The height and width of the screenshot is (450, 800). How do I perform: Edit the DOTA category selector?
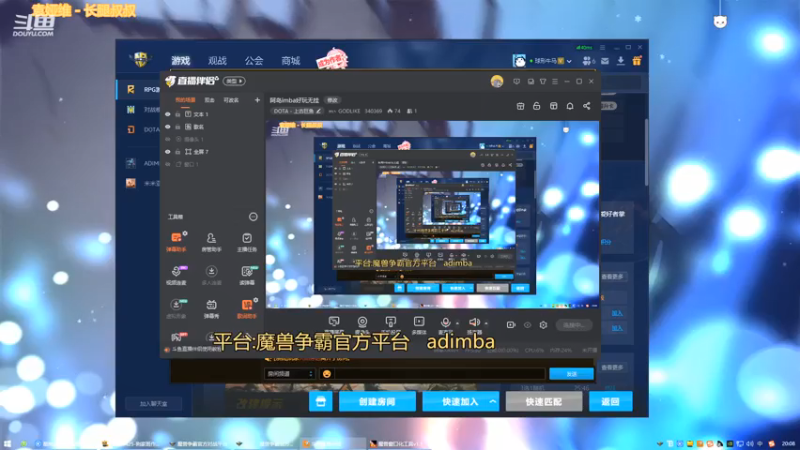pyautogui.click(x=297, y=111)
